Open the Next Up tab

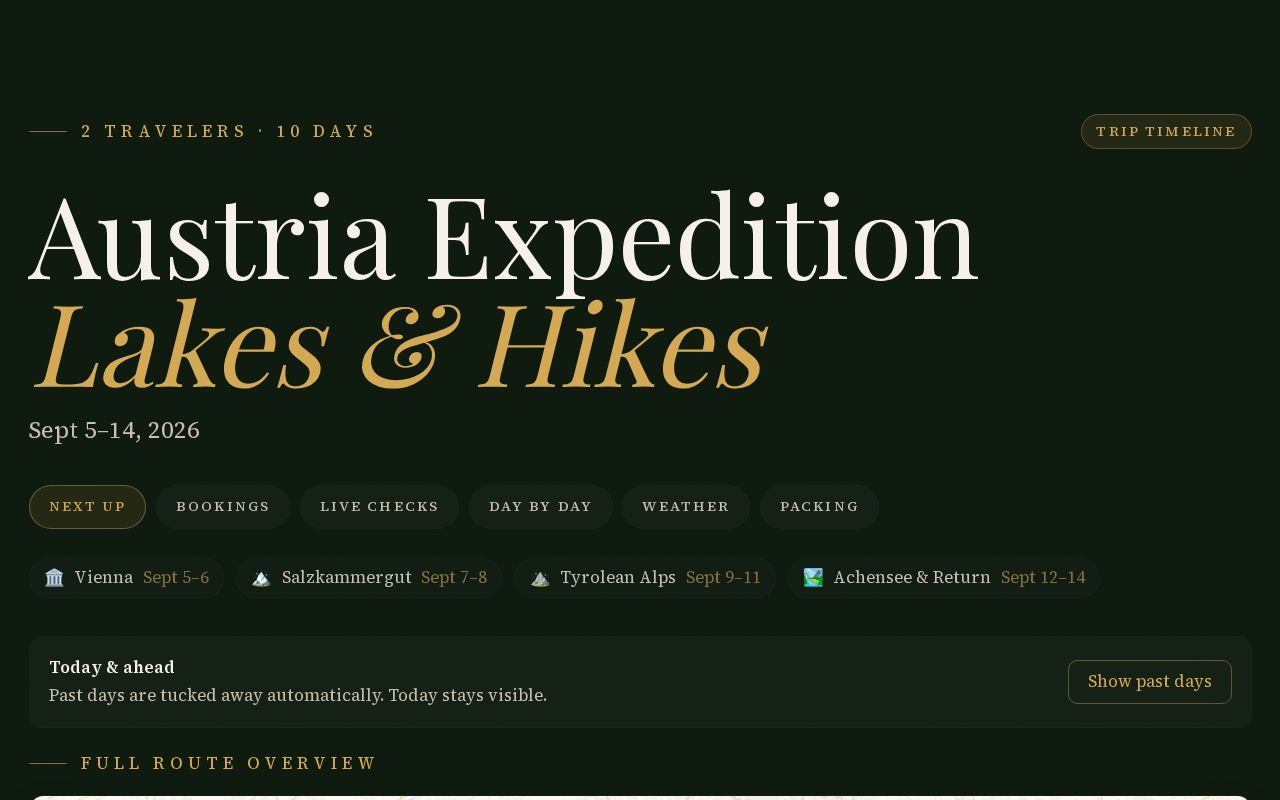pyautogui.click(x=87, y=507)
